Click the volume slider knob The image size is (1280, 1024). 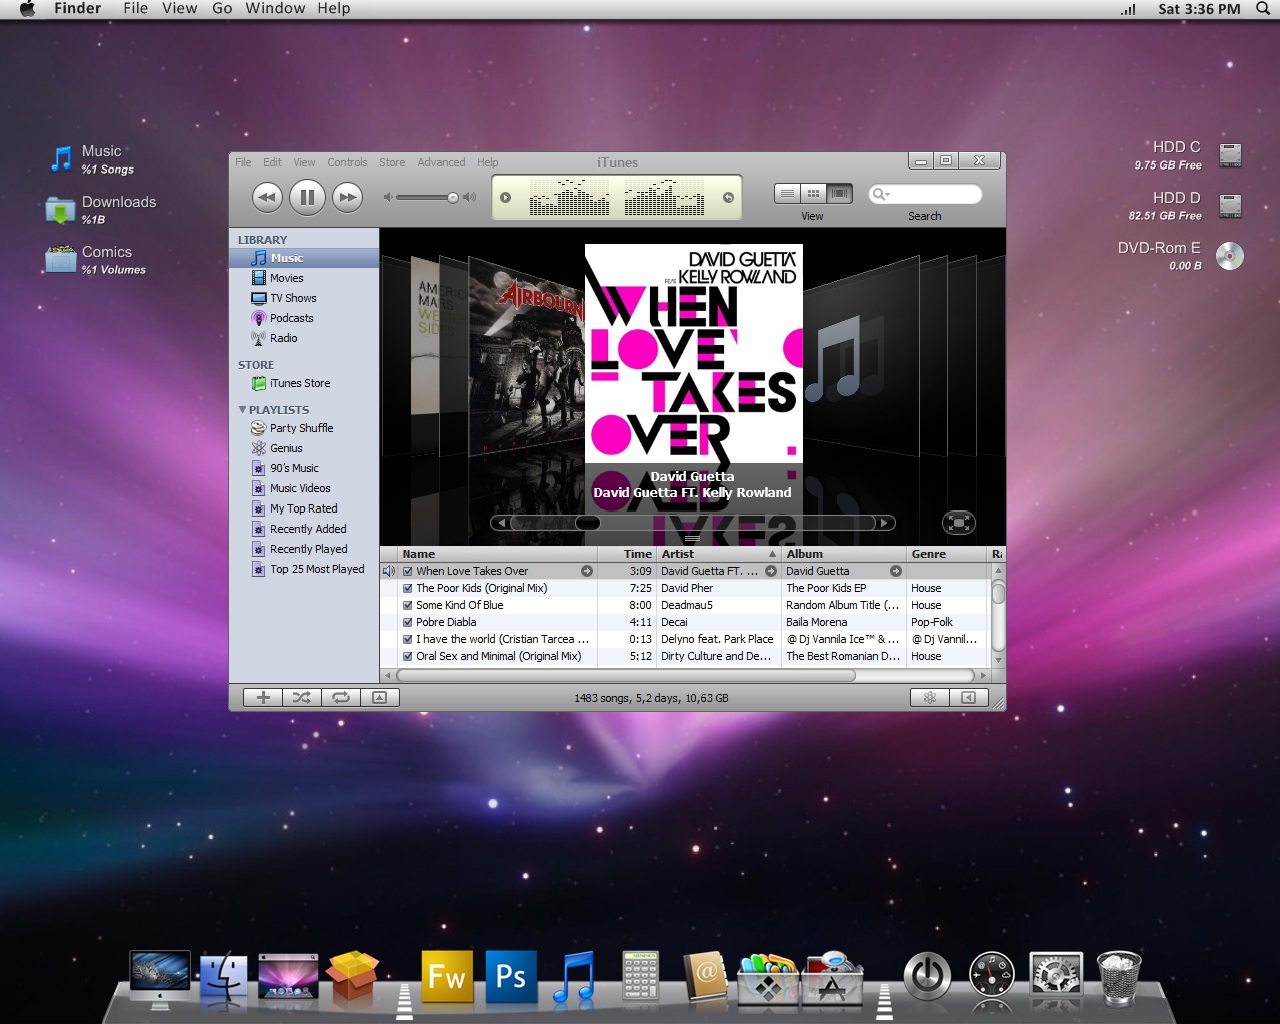coord(453,198)
